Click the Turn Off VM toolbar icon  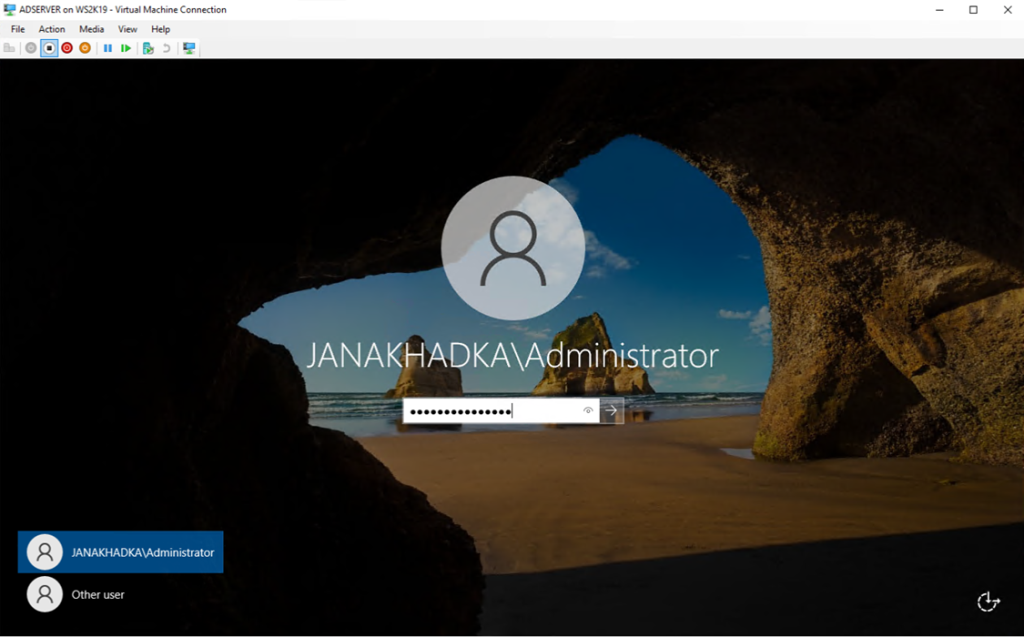click(x=49, y=48)
